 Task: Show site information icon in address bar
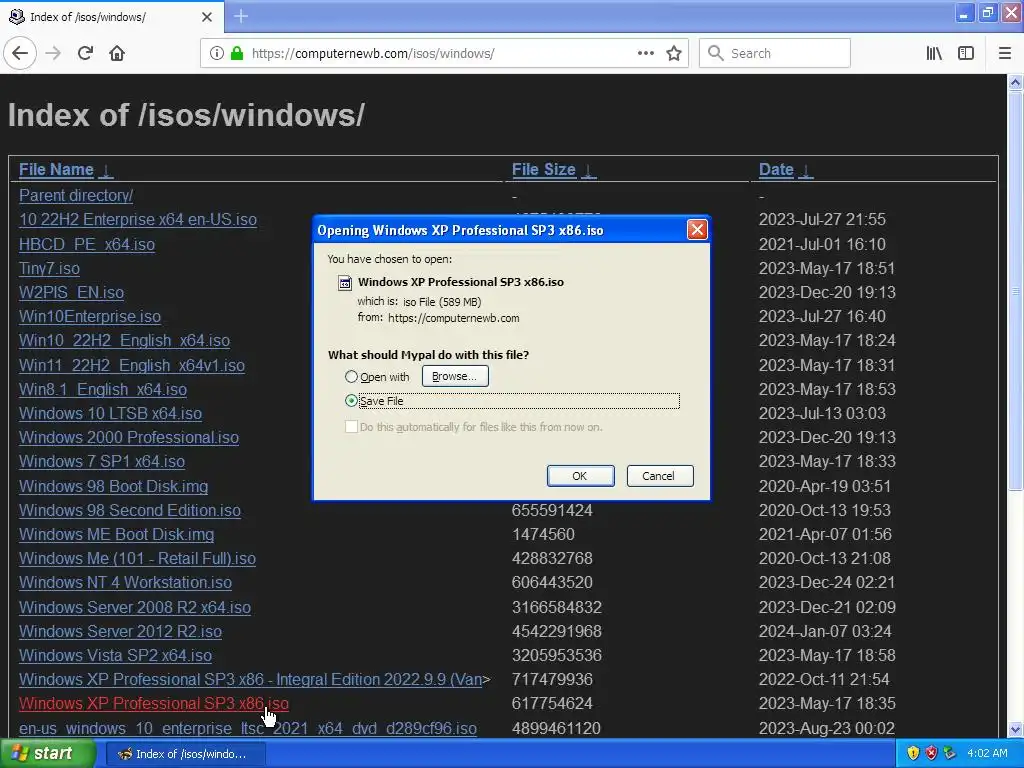point(217,53)
